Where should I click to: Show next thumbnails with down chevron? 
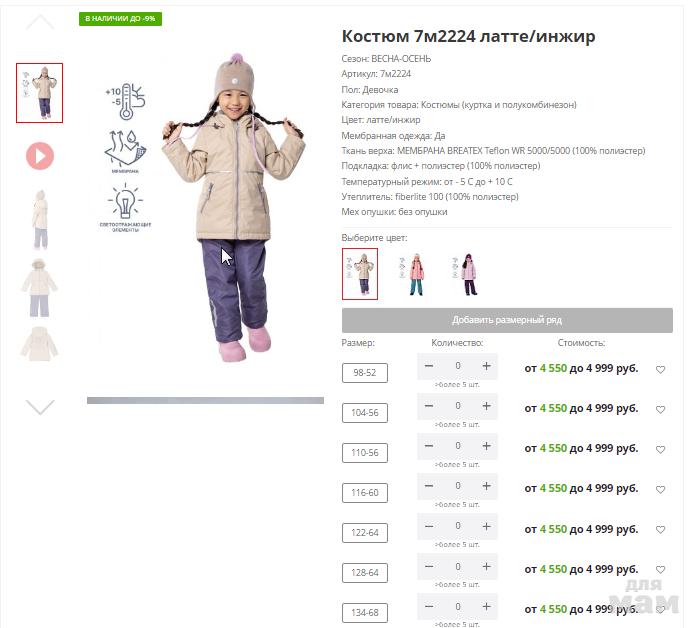tap(40, 407)
